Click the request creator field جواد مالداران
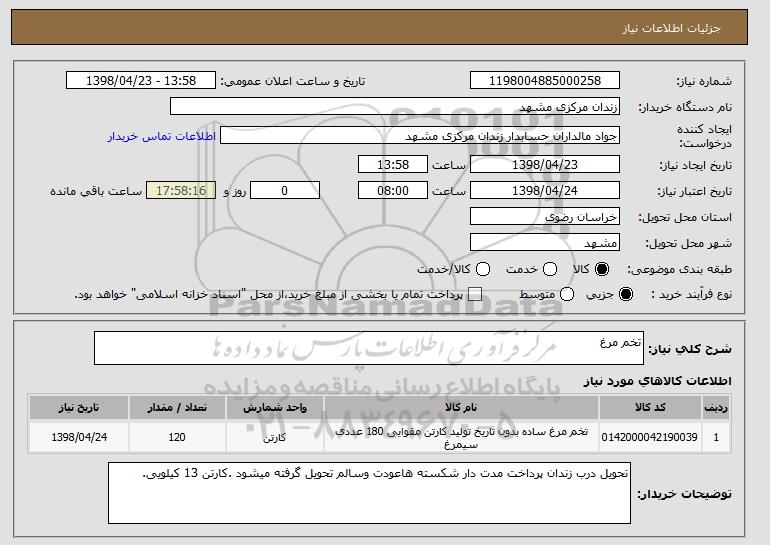Image resolution: width=770 pixels, height=545 pixels. click(420, 136)
